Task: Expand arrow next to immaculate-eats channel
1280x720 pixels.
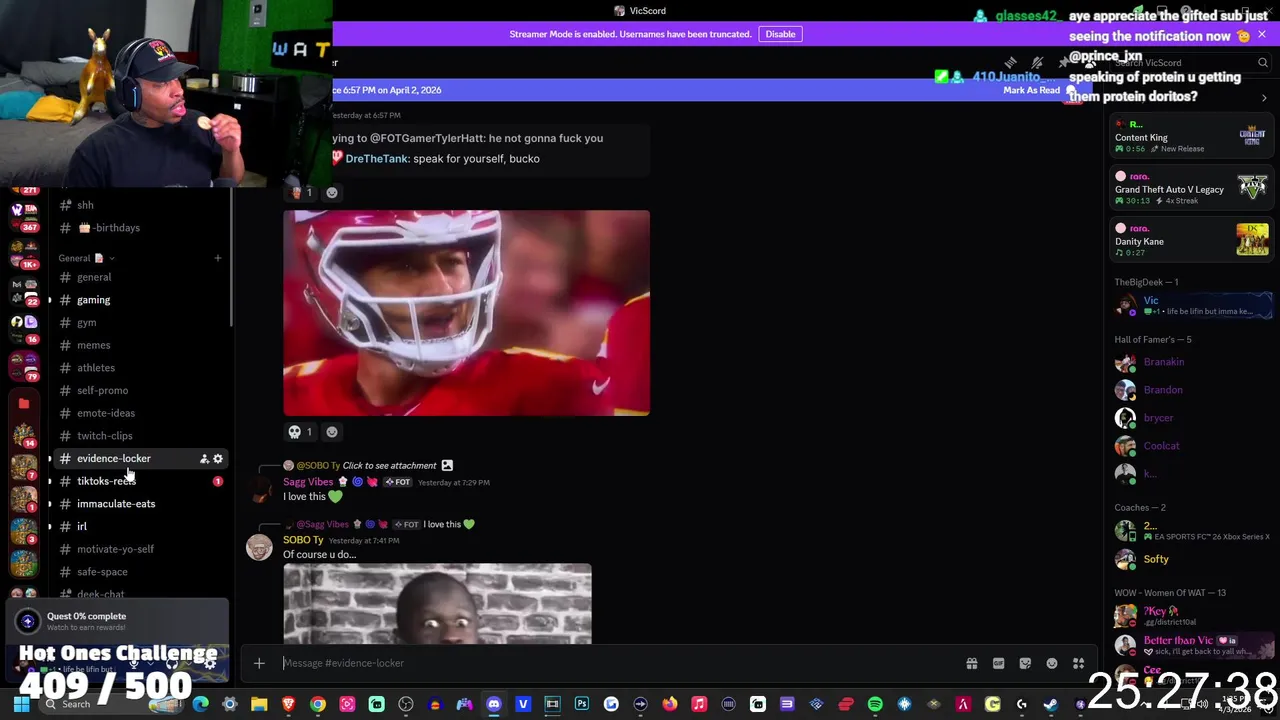Action: 50,504
